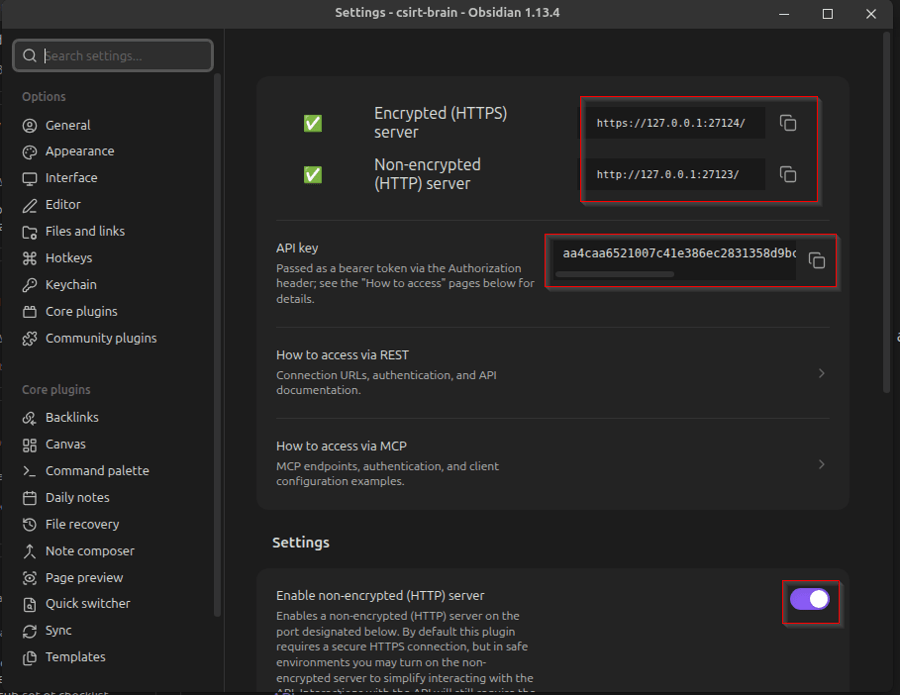Disable the non-encrypted HTTP server toggle
This screenshot has width=900, height=695.
pos(809,599)
